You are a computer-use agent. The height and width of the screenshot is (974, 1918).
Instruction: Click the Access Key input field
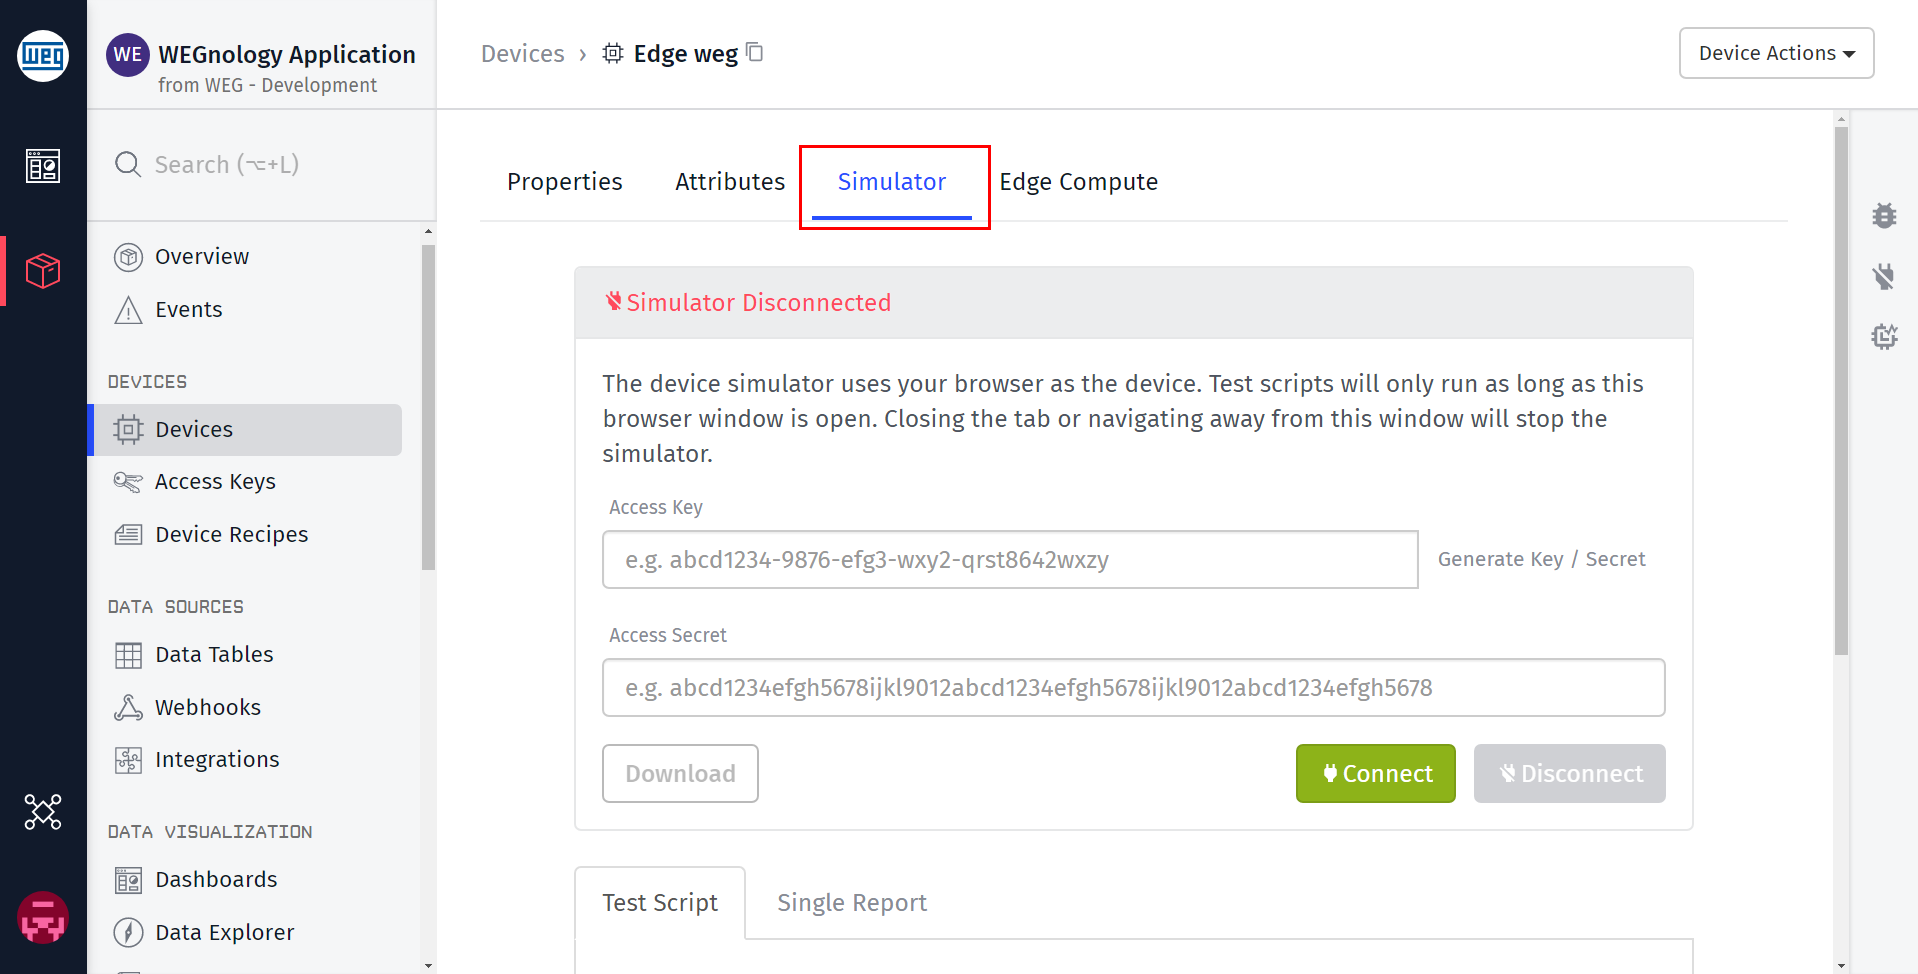tap(1010, 560)
